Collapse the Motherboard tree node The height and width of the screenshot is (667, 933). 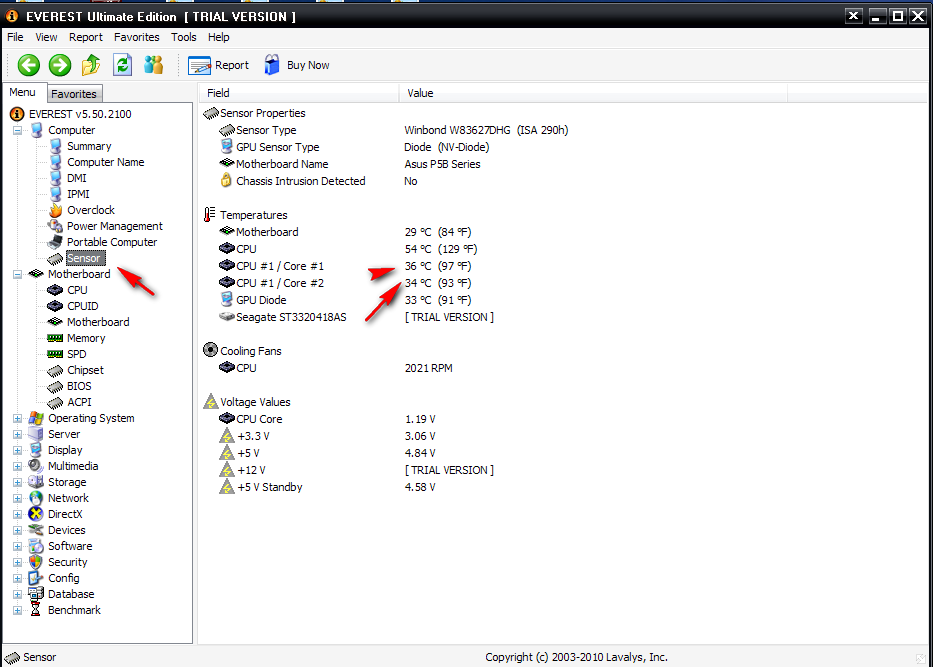click(x=17, y=274)
